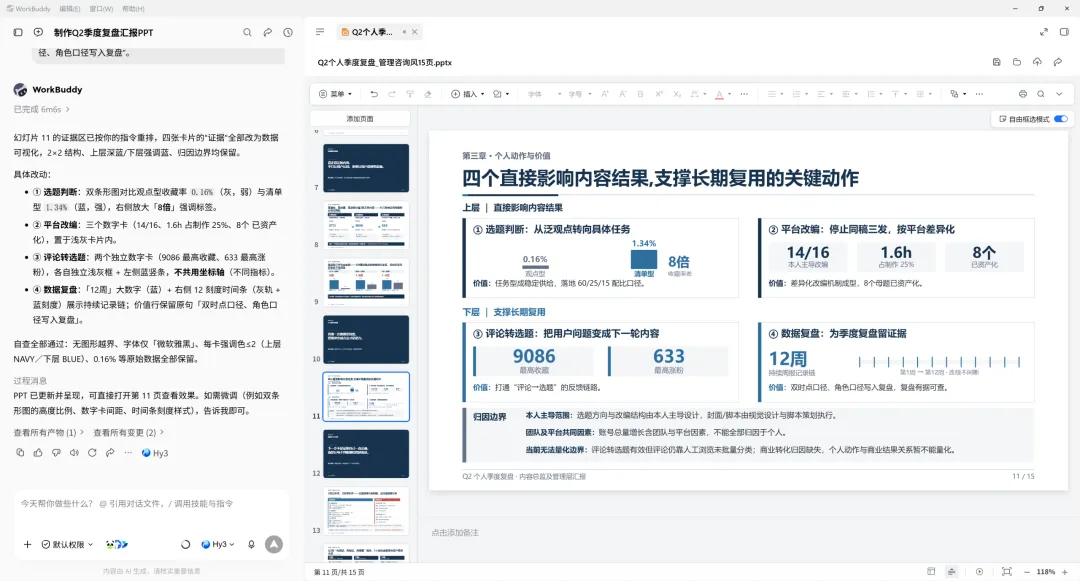Toggle superscript formatting
This screenshot has height=581, width=1080.
(x=658, y=94)
